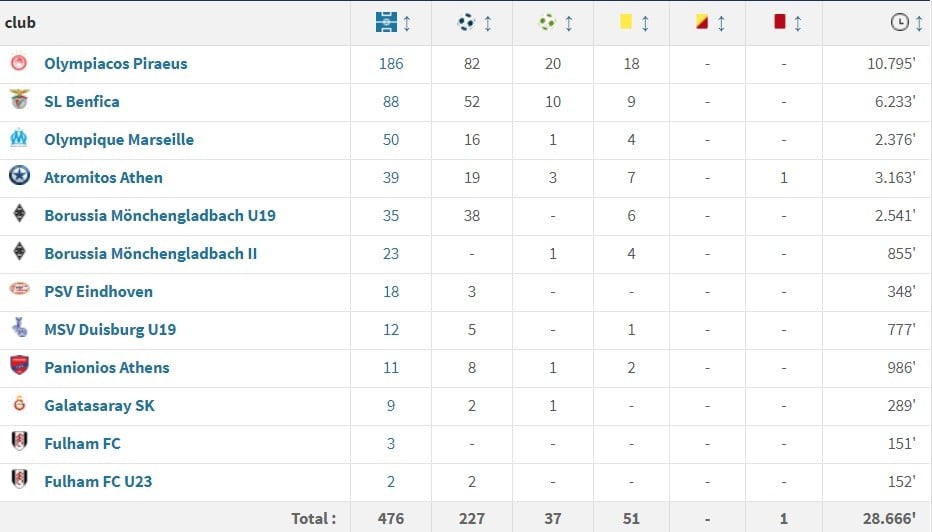Click the second yellow card header icon

tap(702, 22)
